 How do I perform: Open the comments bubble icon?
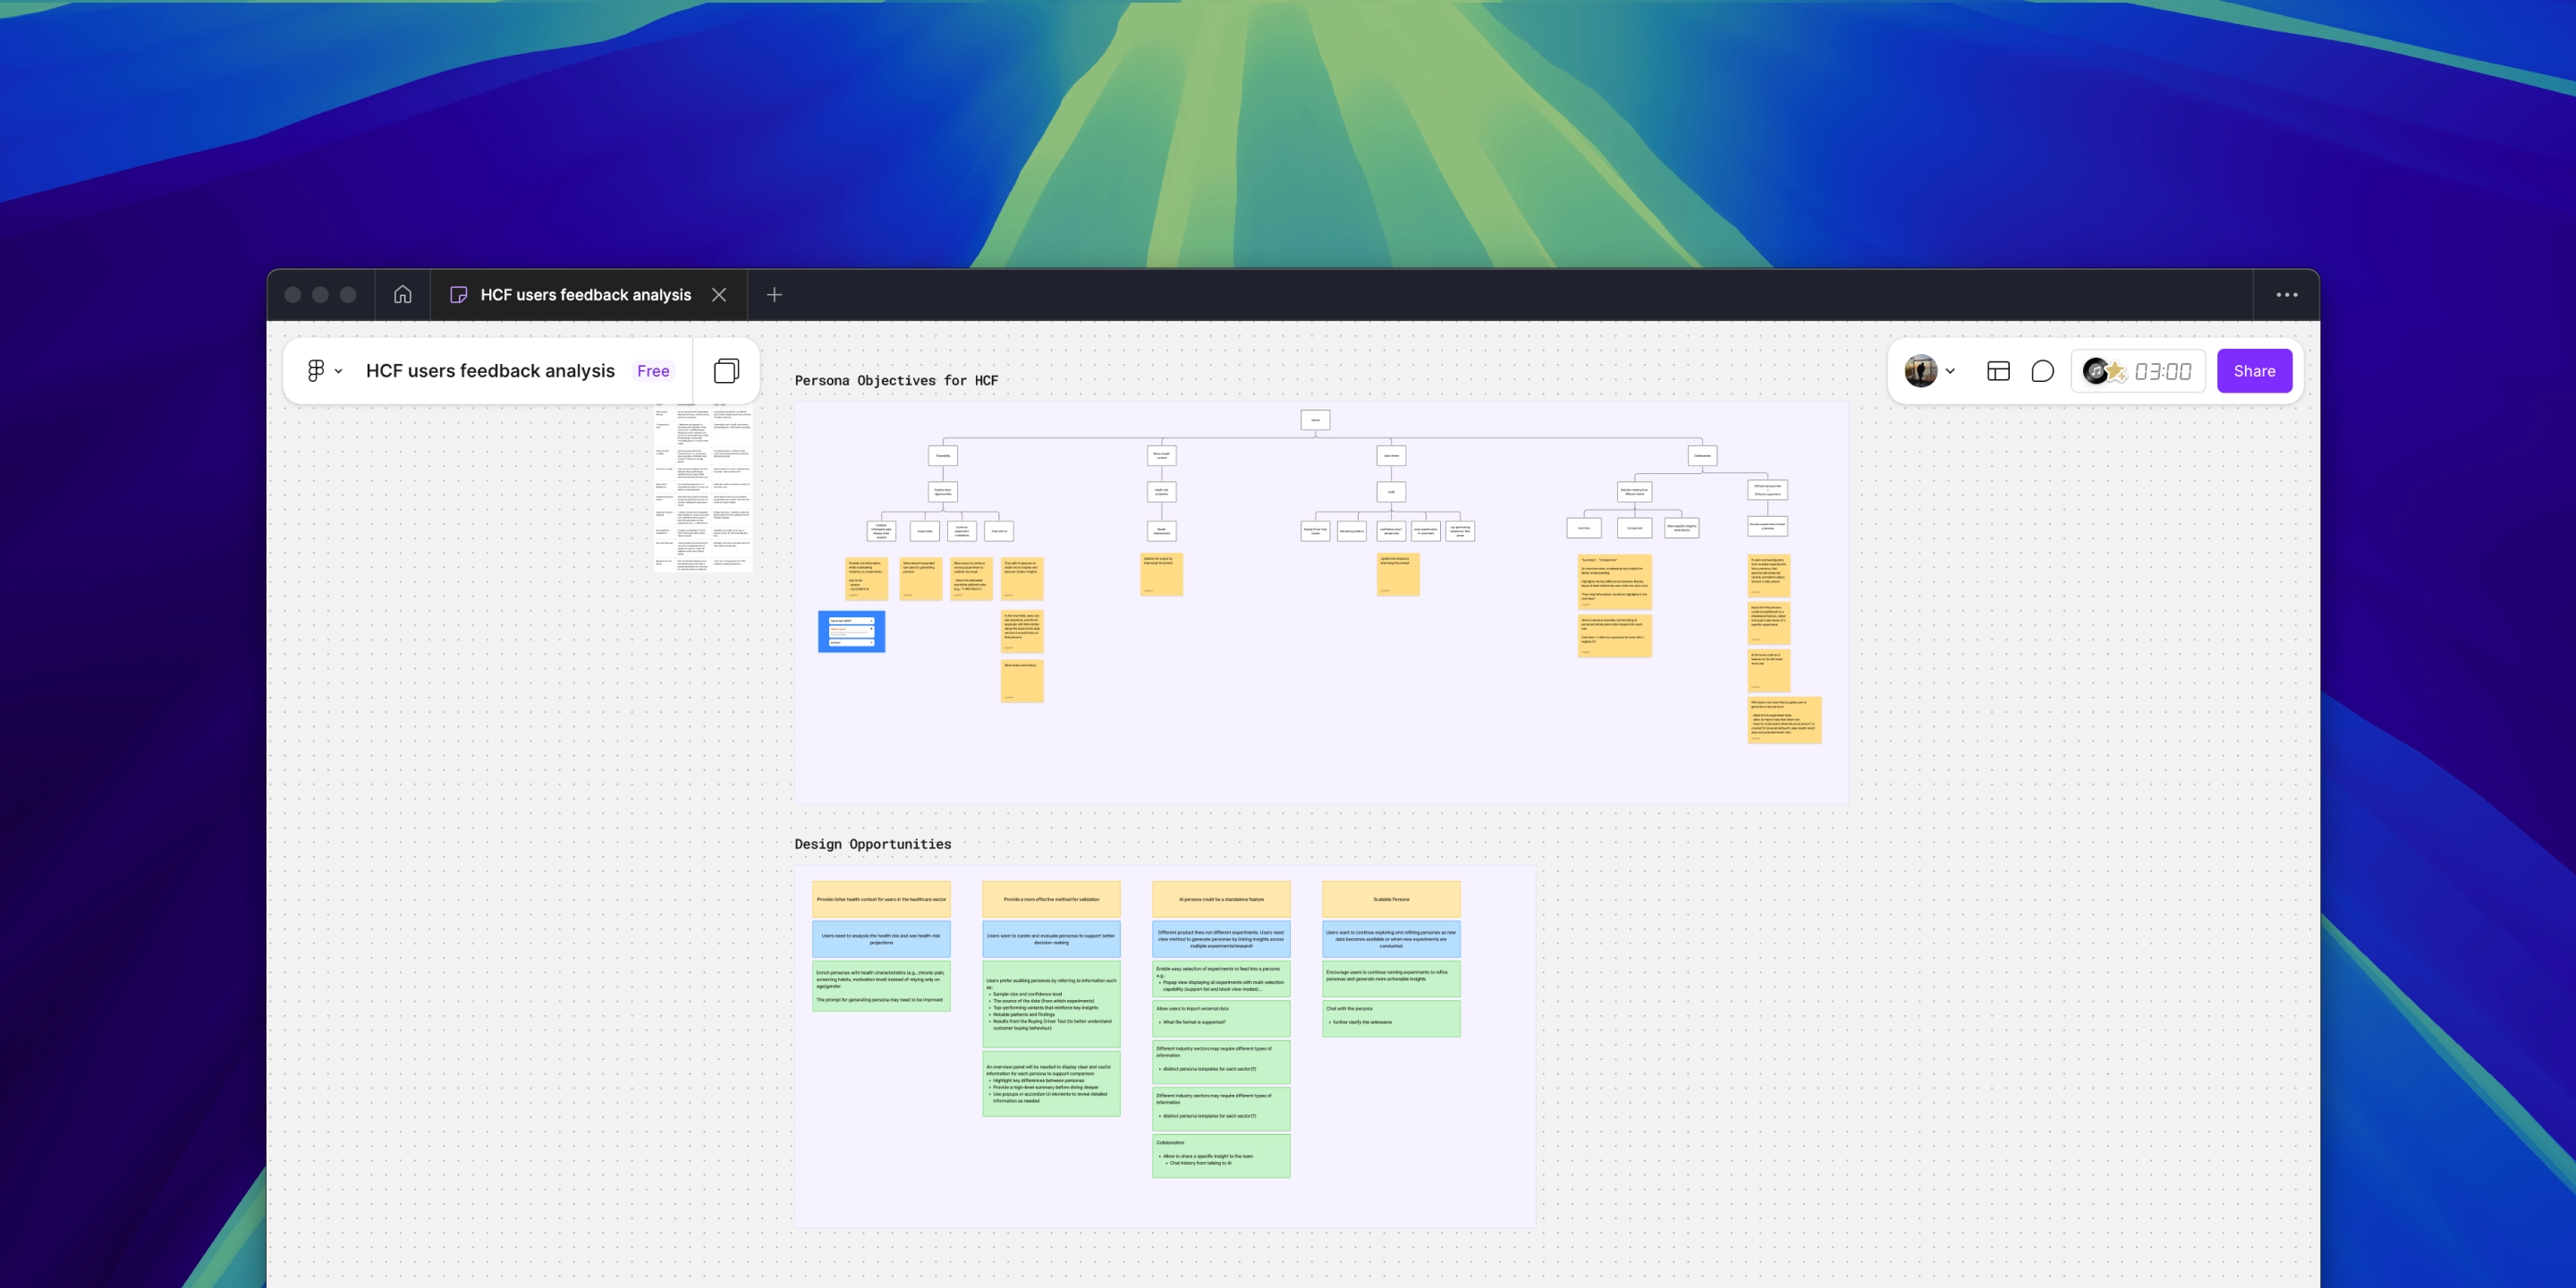(x=2042, y=371)
